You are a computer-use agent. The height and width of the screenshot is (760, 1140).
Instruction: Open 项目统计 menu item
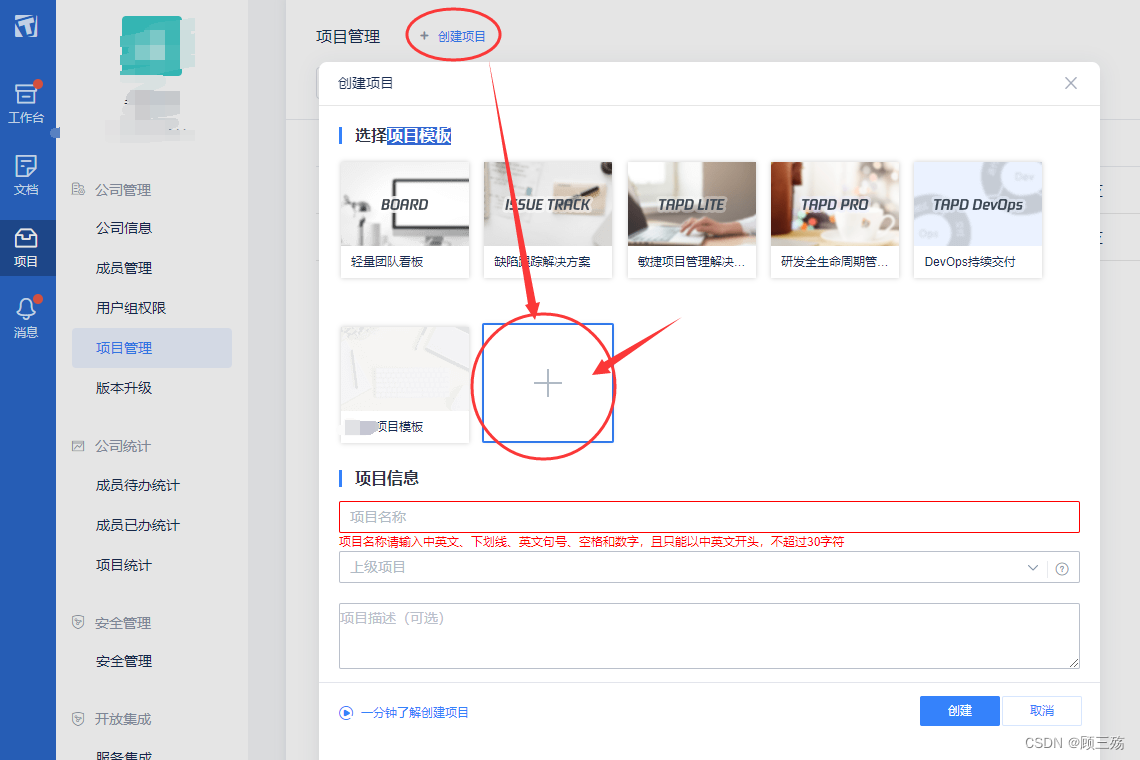124,565
